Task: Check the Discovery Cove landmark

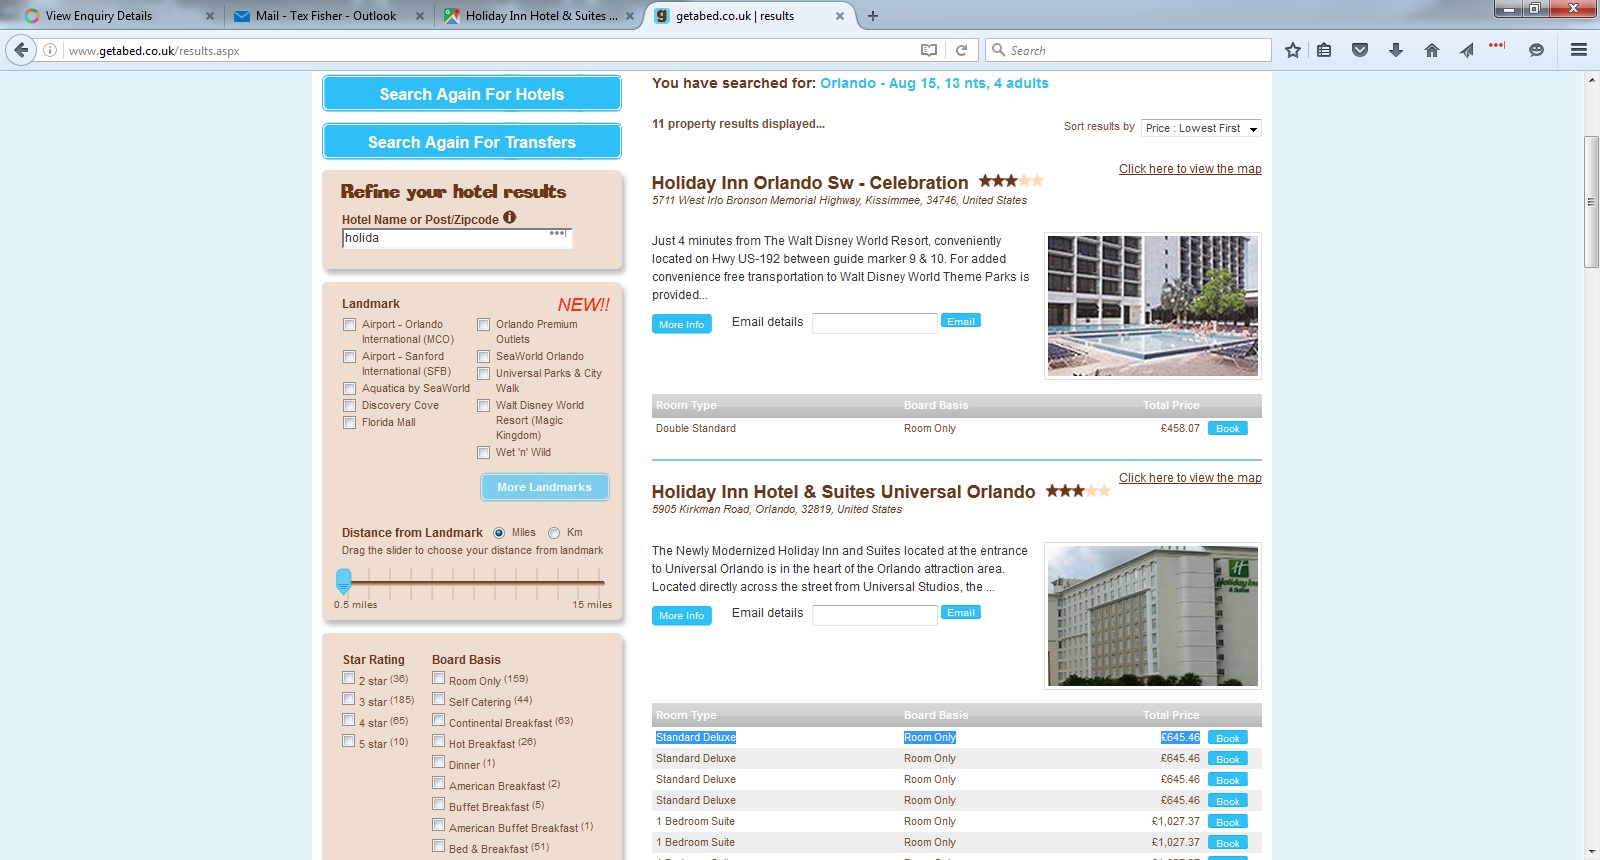Action: click(349, 406)
